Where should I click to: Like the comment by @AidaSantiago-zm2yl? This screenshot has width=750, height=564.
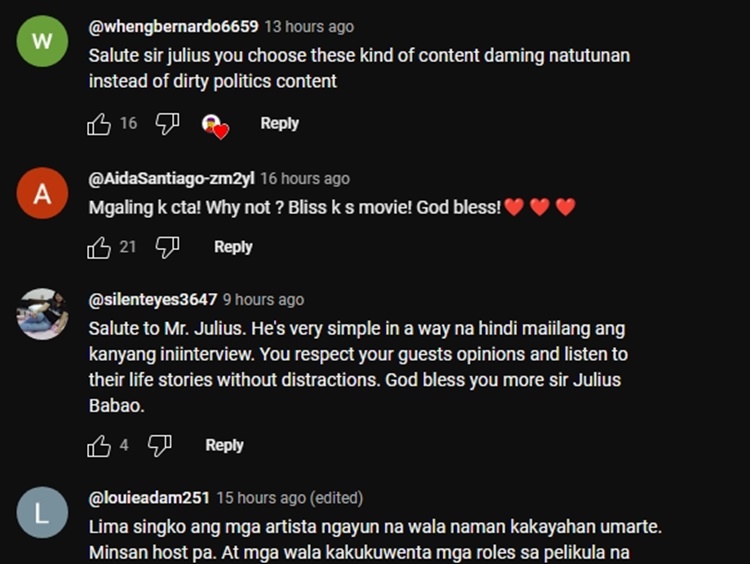(x=99, y=247)
